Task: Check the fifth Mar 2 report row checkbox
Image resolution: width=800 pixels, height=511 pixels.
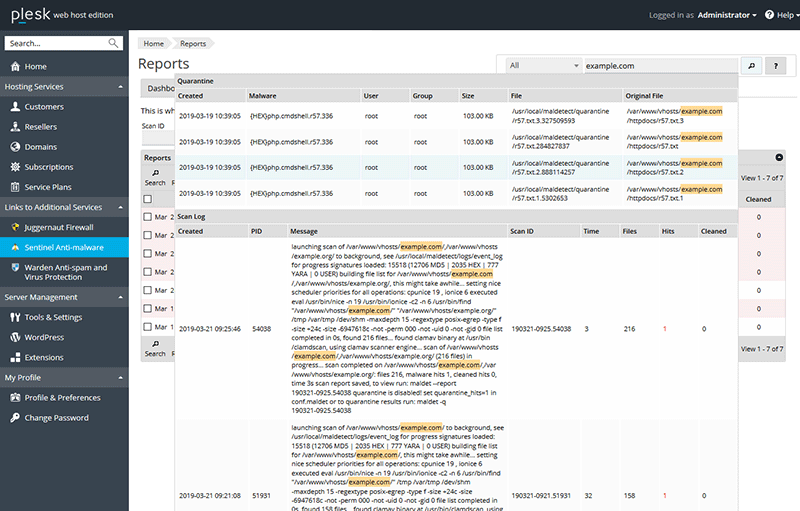Action: pyautogui.click(x=147, y=290)
